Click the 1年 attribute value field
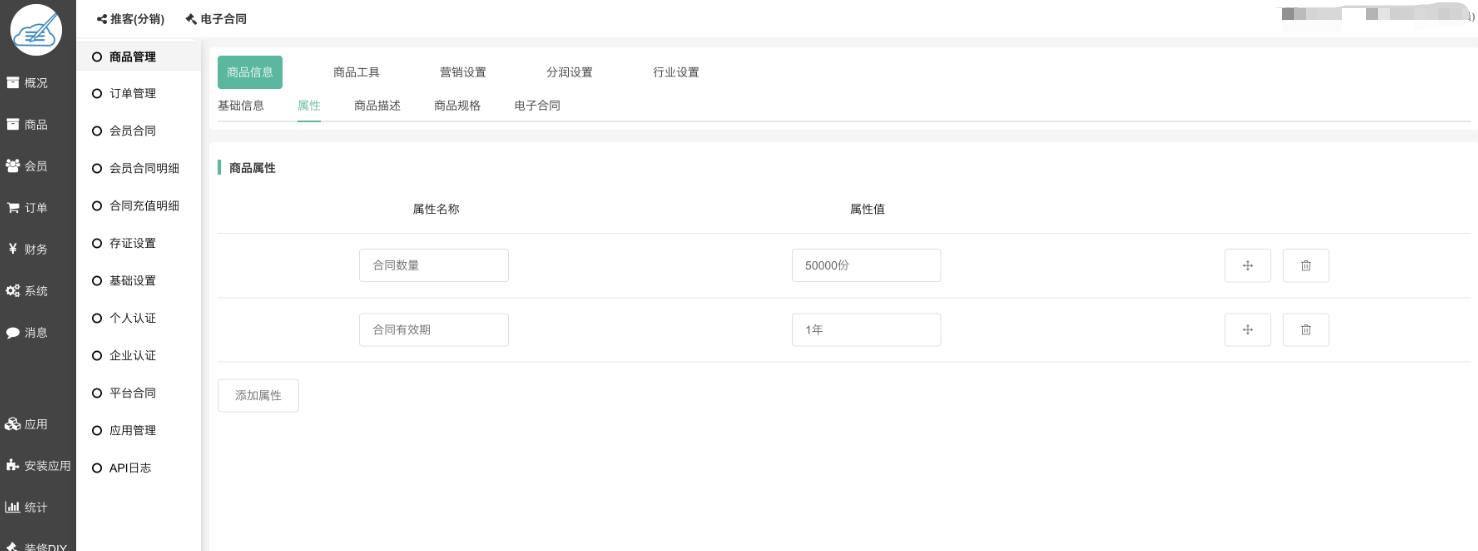Viewport: 1478px width, 551px height. click(x=865, y=330)
